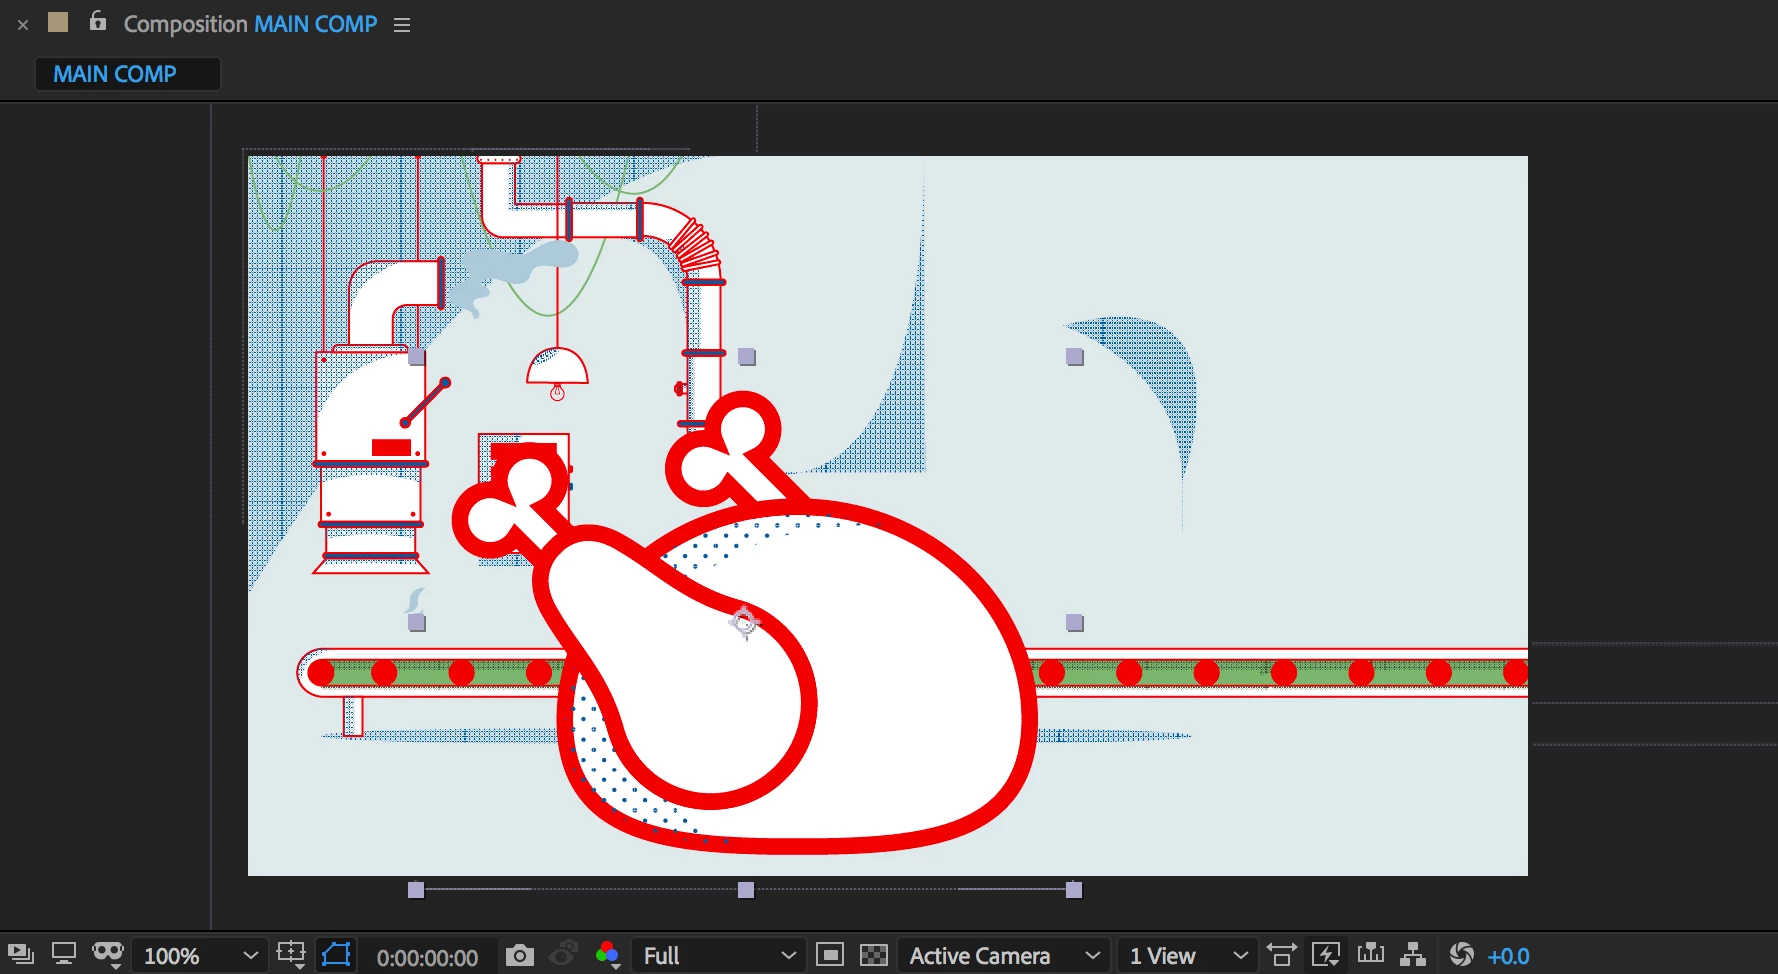Open grid and guide options

(x=291, y=955)
